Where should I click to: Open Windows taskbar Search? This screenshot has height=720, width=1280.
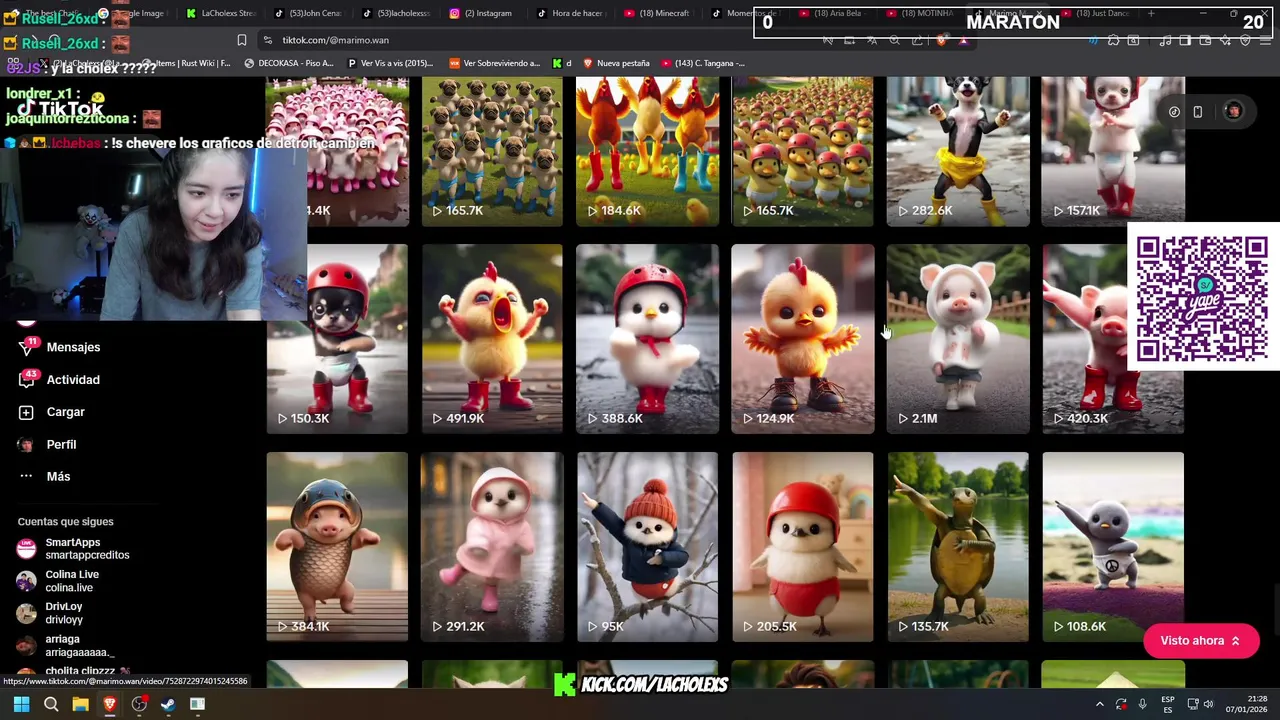51,704
